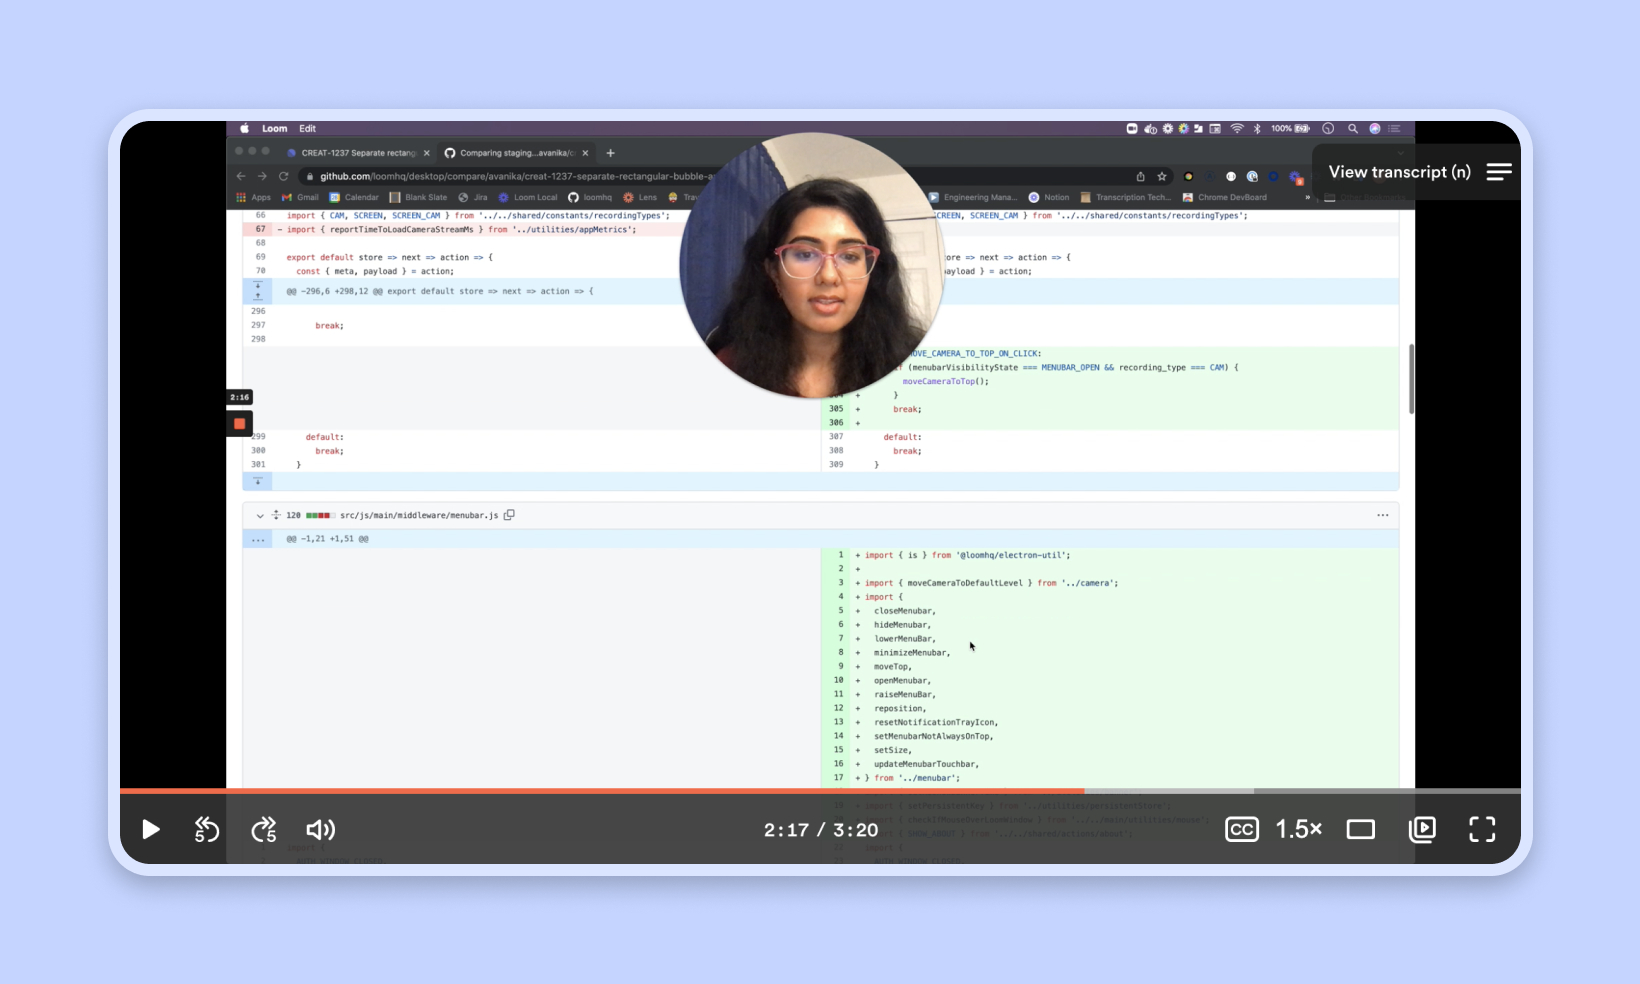Click battery 100% status icon

(x=1290, y=128)
